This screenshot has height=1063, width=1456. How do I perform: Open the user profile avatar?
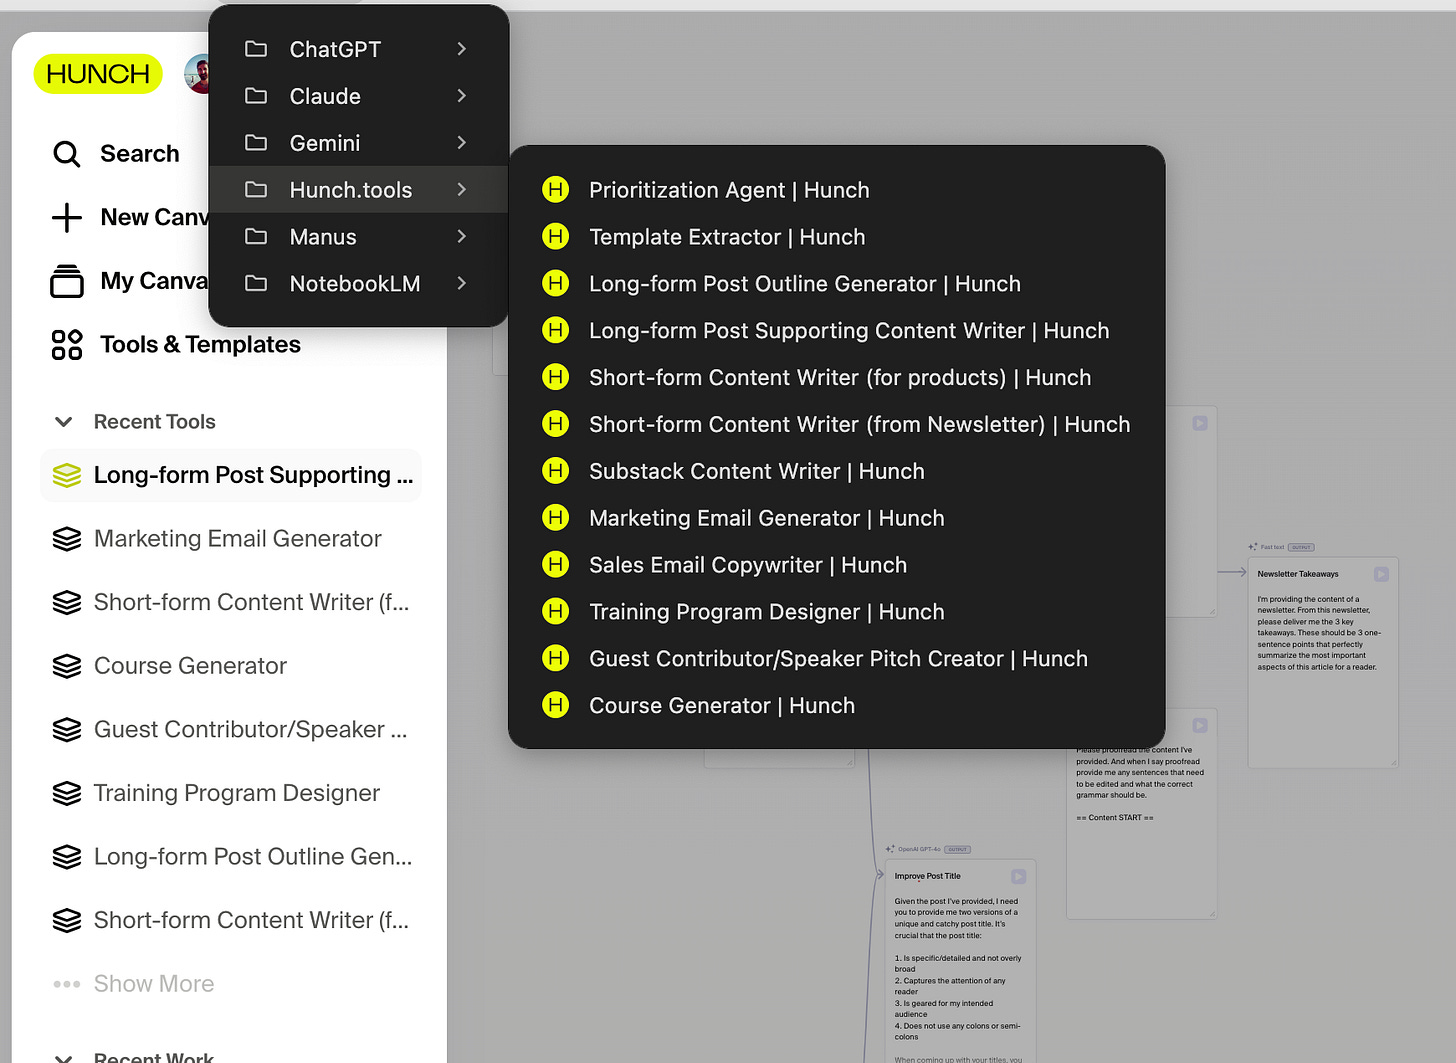pos(197,74)
